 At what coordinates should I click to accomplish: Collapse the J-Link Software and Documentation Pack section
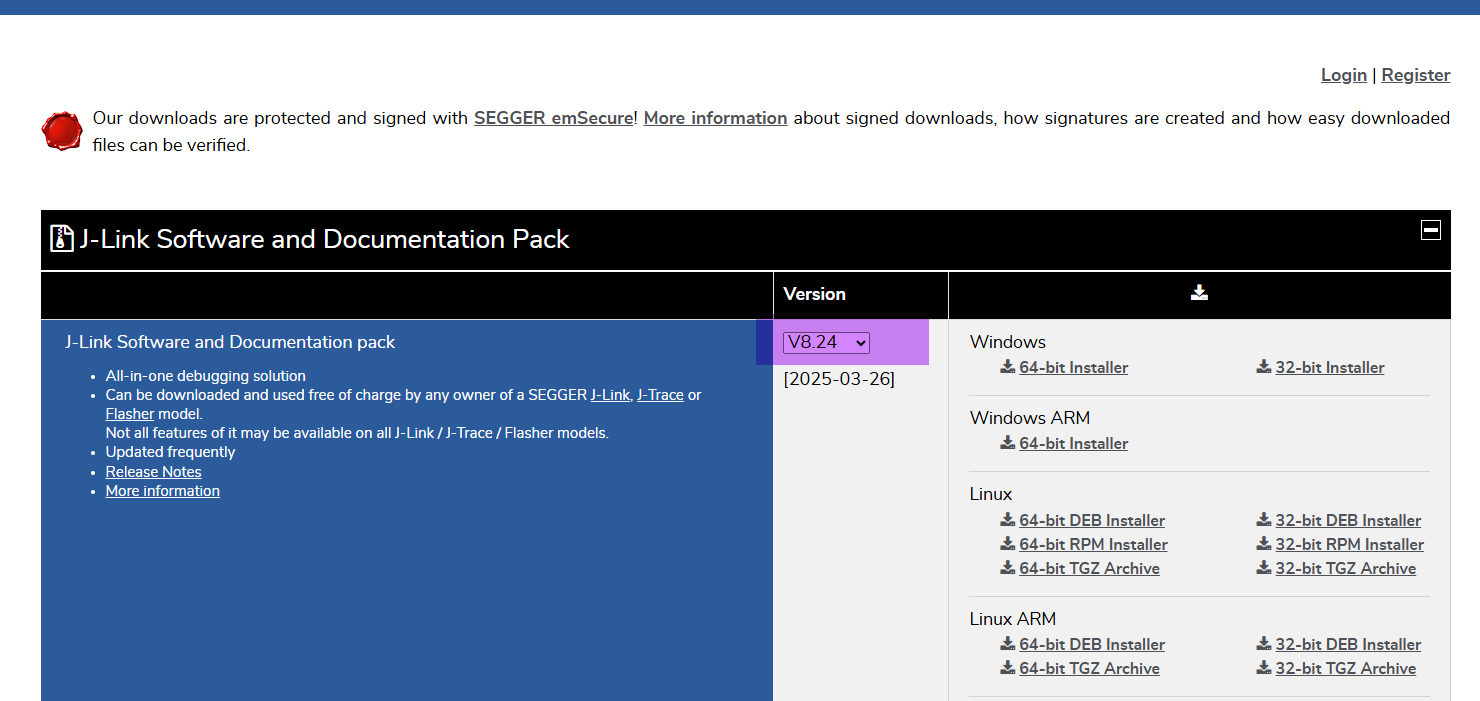(x=1430, y=229)
